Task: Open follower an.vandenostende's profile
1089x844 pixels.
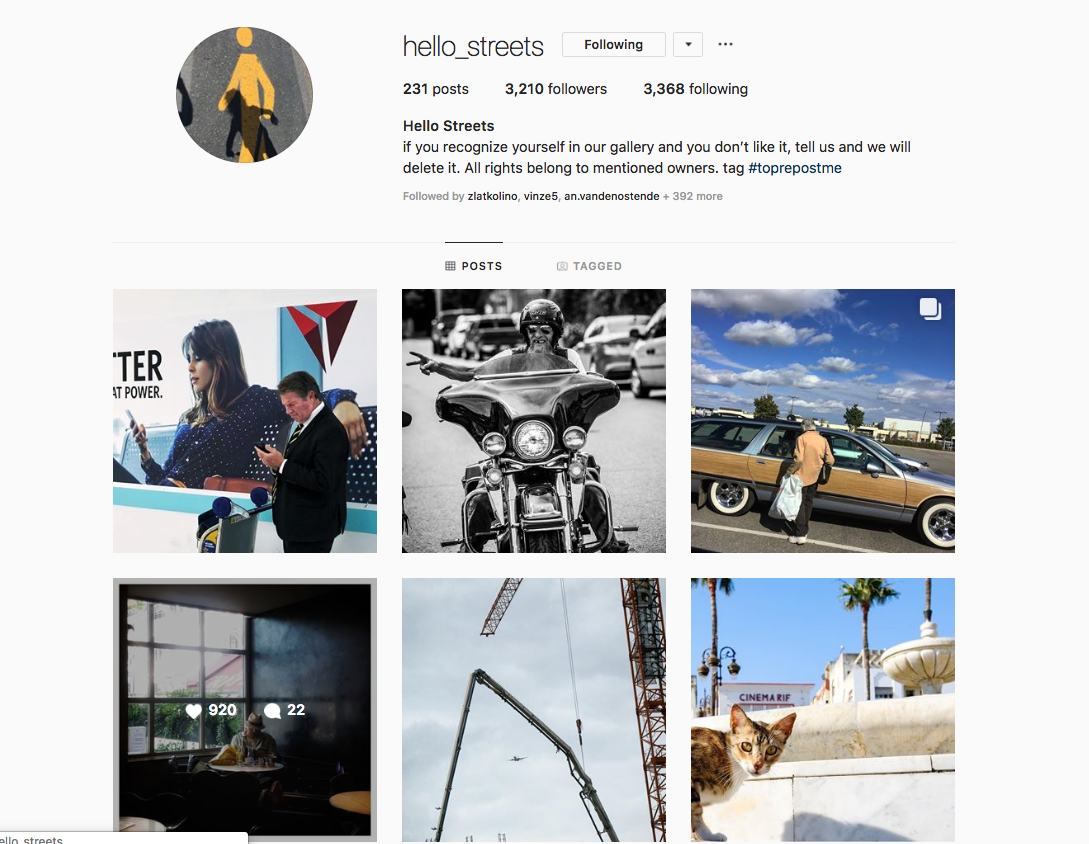Action: [611, 197]
